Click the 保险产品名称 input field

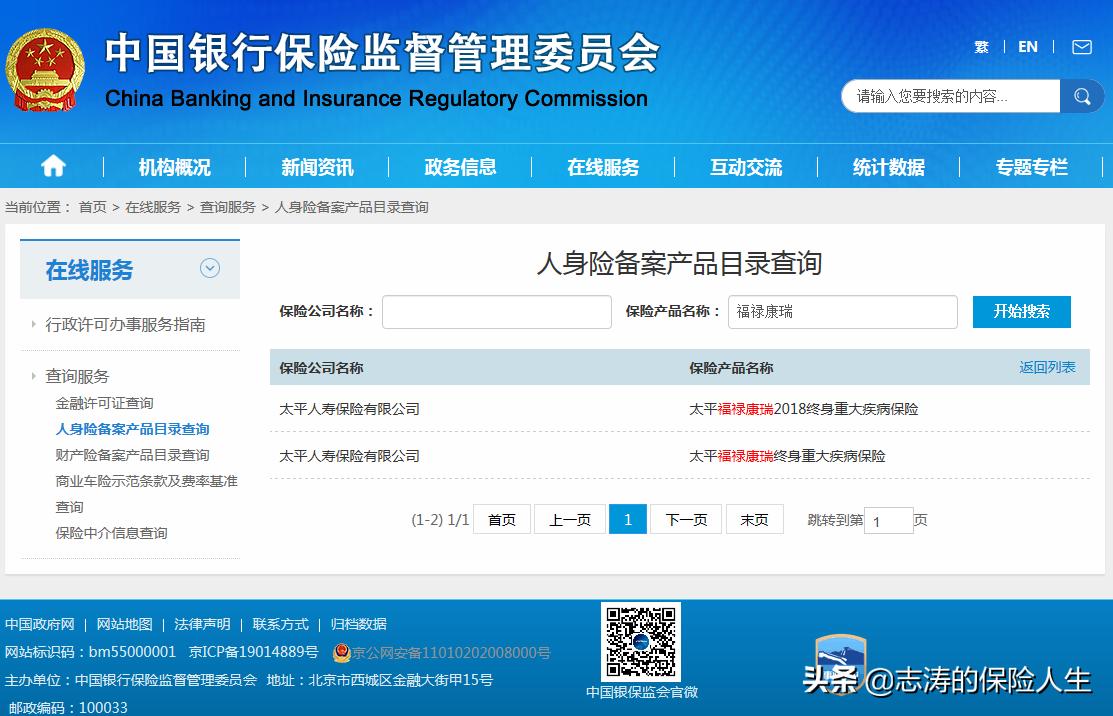click(843, 312)
